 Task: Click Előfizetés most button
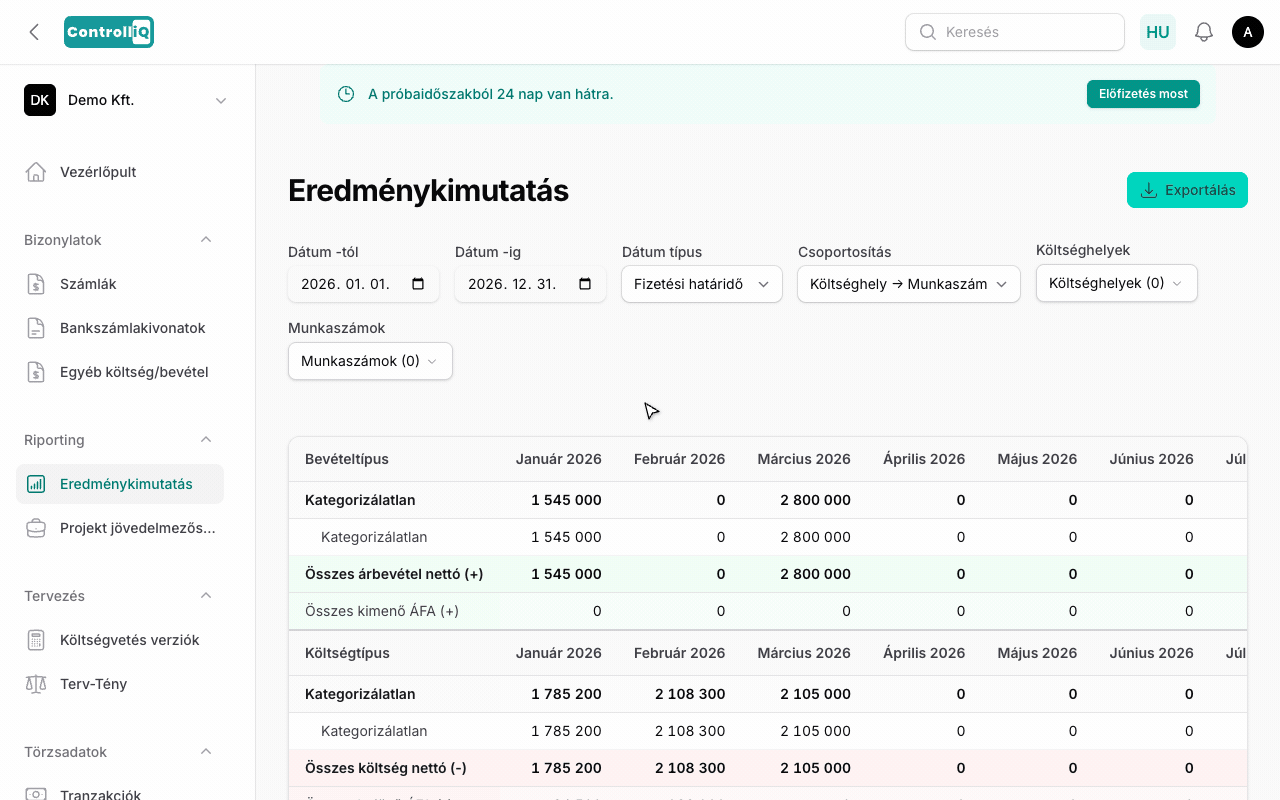pyautogui.click(x=1143, y=94)
